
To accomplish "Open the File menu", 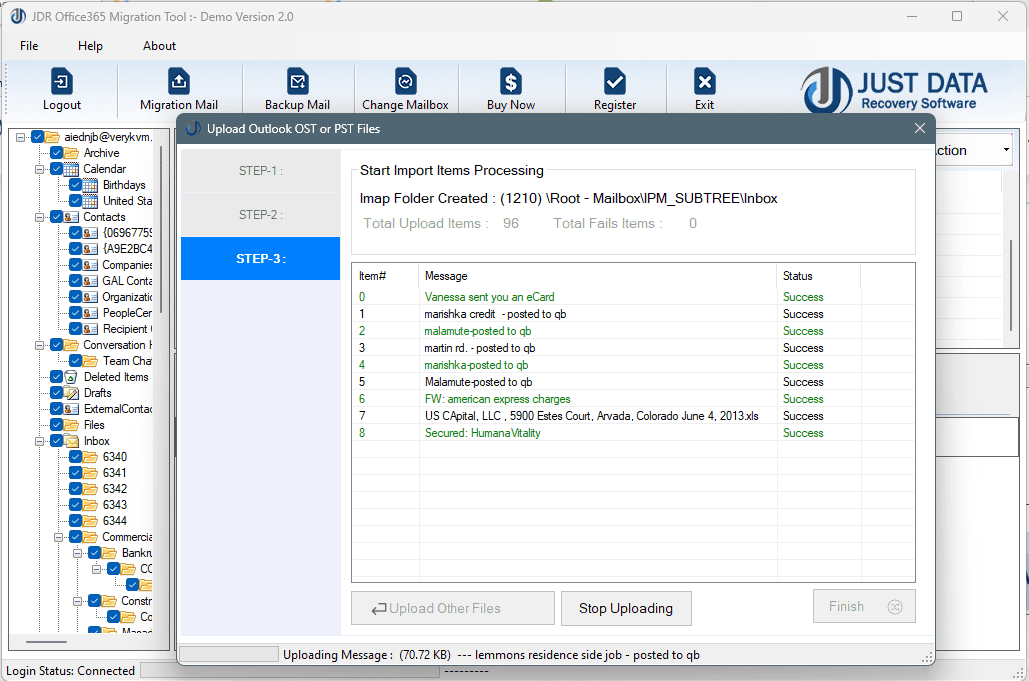I will point(29,45).
